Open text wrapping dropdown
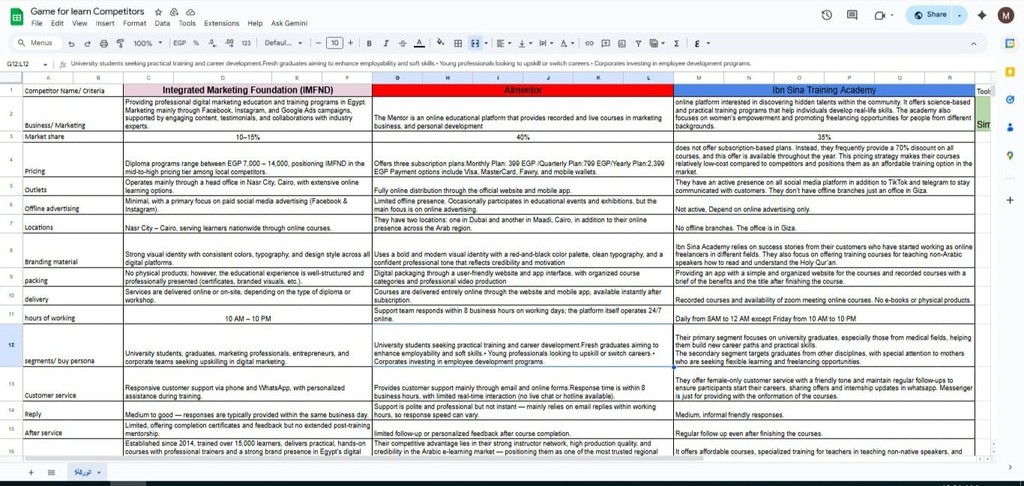This screenshot has width=1024, height=486. tap(545, 43)
